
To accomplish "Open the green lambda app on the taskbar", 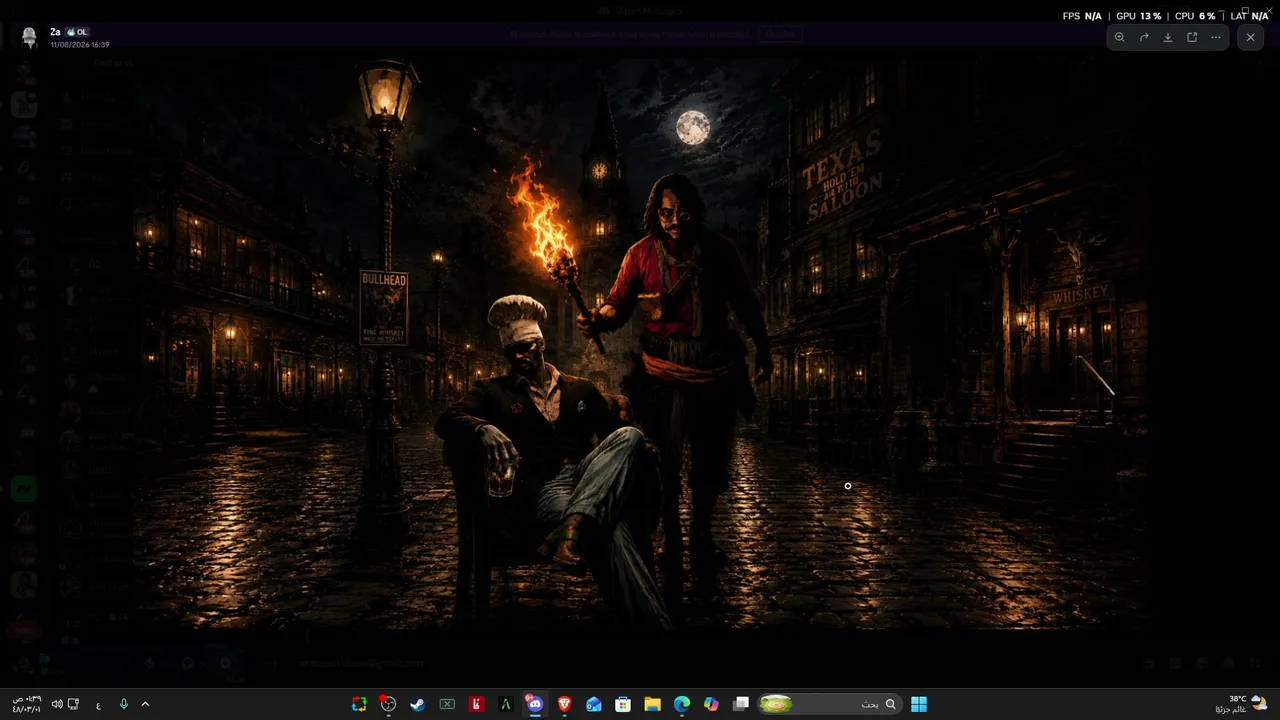I will 506,704.
